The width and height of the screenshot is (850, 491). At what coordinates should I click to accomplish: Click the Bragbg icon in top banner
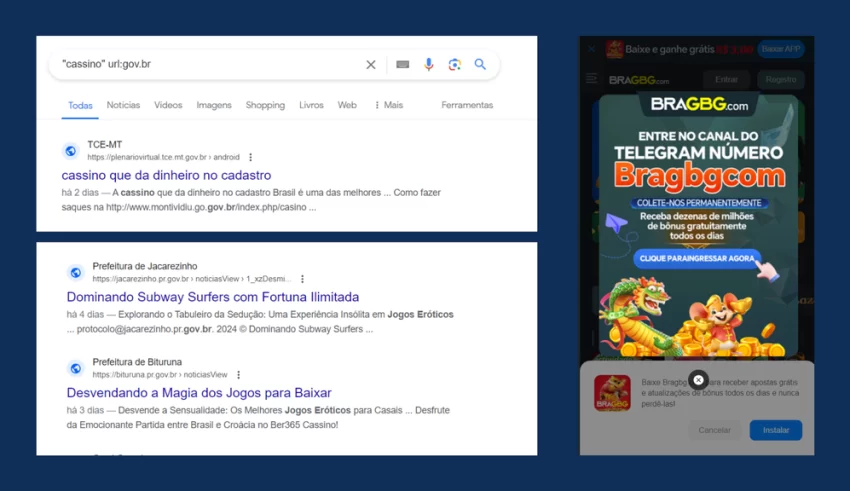tap(614, 49)
